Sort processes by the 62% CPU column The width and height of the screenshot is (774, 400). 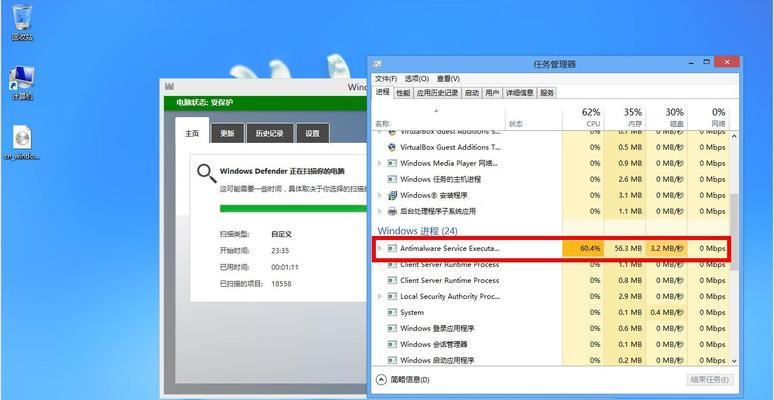[582, 117]
